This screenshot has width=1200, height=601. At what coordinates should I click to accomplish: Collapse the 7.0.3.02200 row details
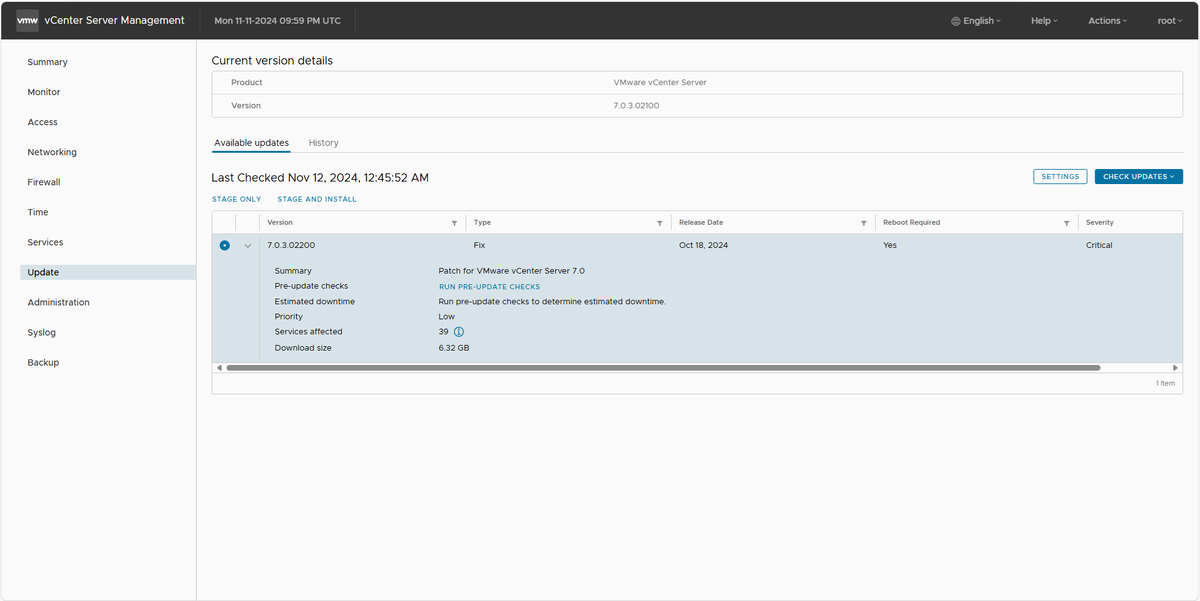click(248, 246)
